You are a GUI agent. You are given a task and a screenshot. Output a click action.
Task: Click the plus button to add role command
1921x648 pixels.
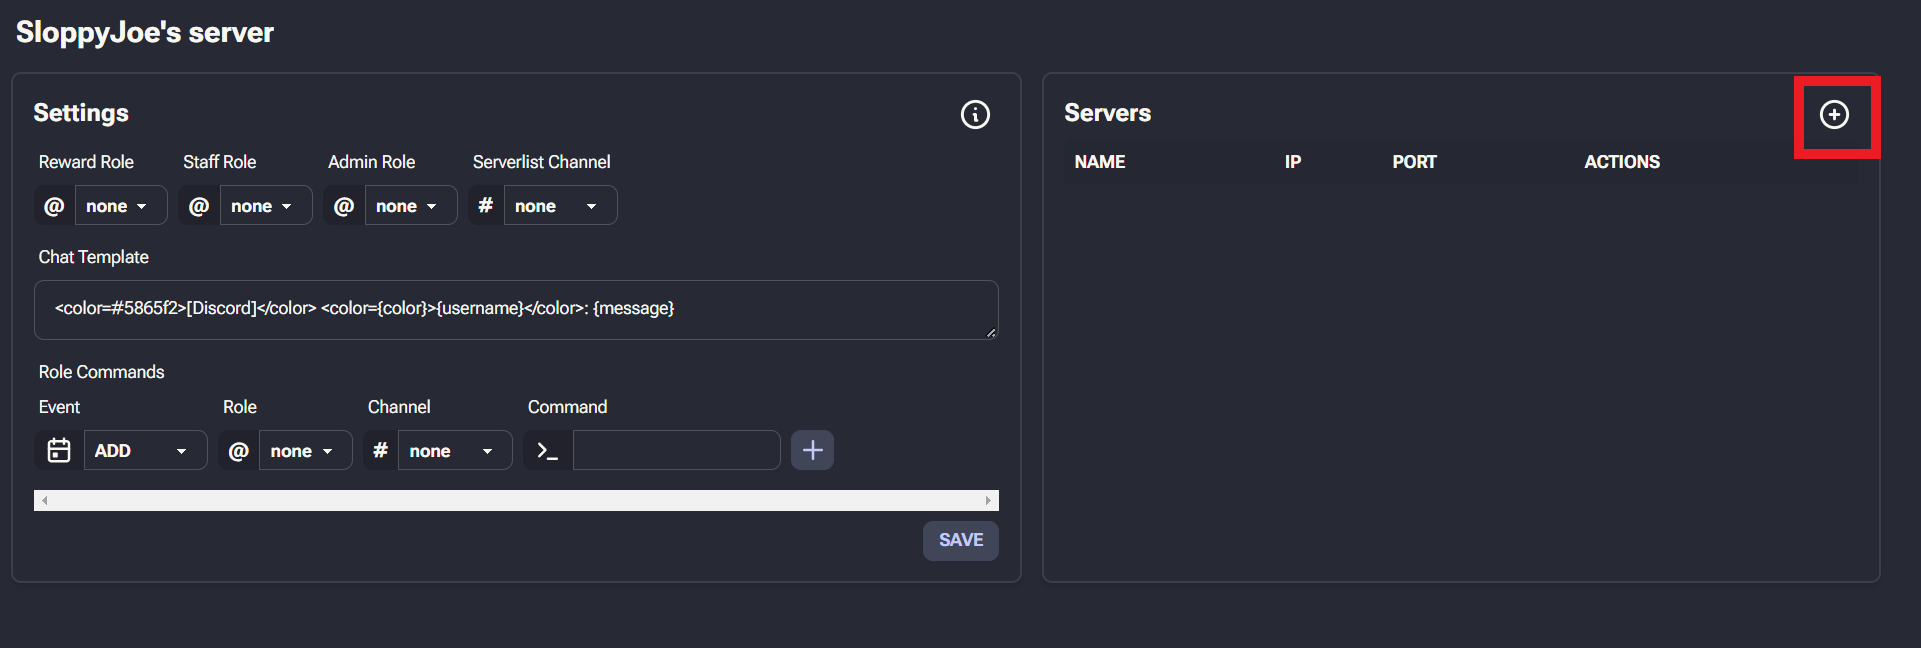[812, 451]
